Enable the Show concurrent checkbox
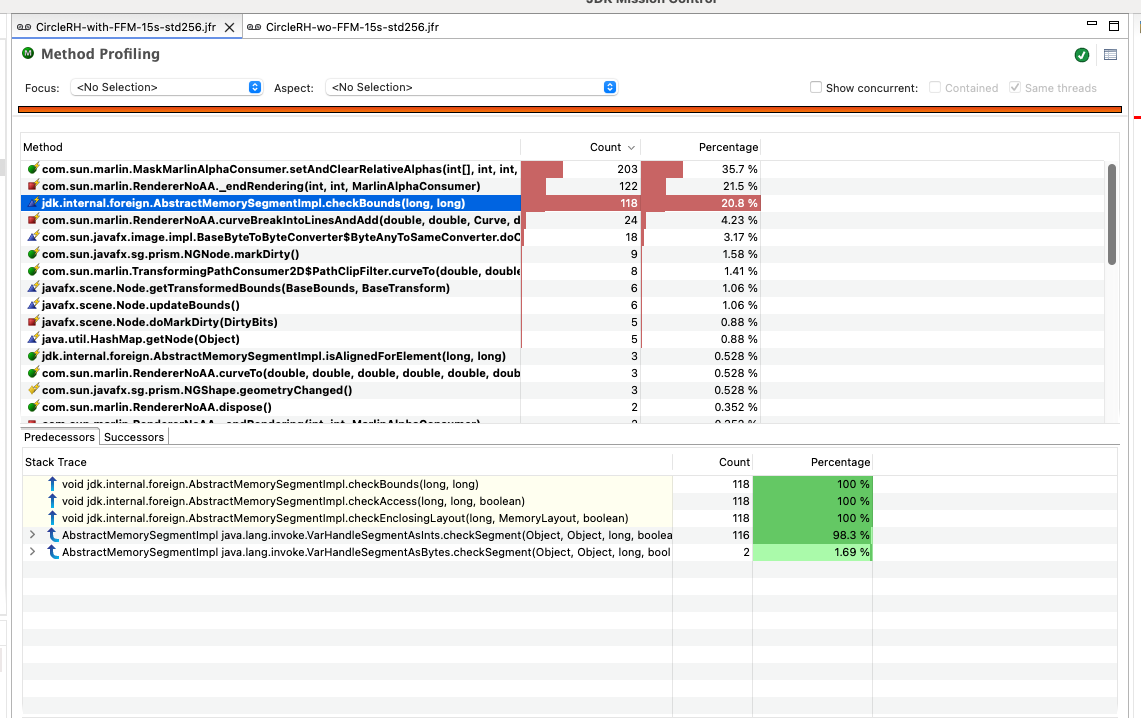This screenshot has height=718, width=1141. click(816, 88)
